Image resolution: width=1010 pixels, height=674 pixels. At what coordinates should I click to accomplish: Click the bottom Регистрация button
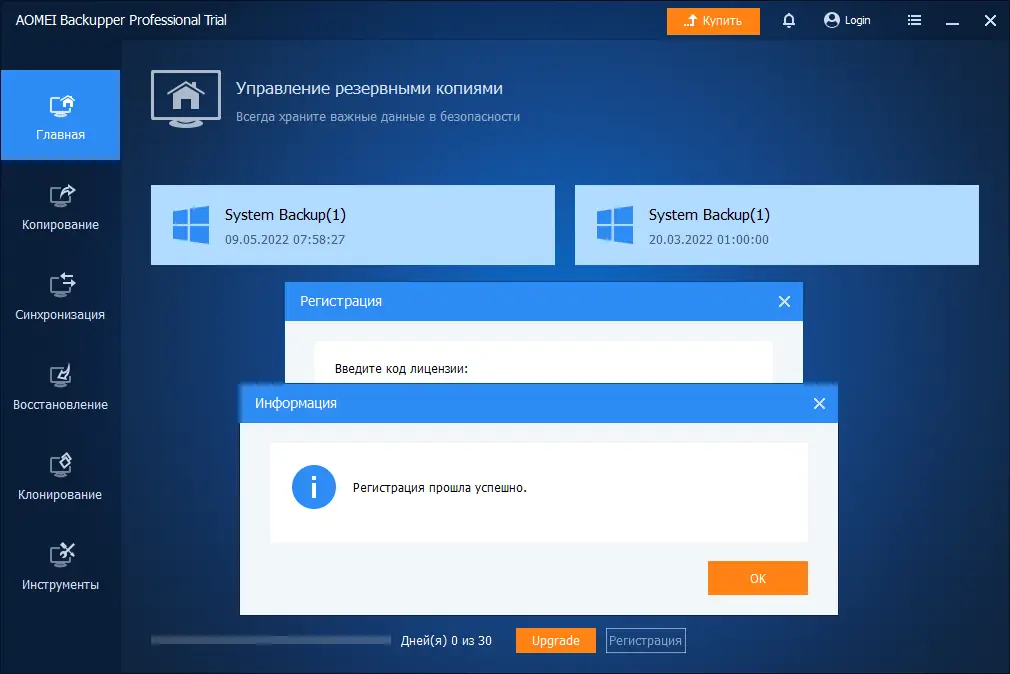(645, 640)
